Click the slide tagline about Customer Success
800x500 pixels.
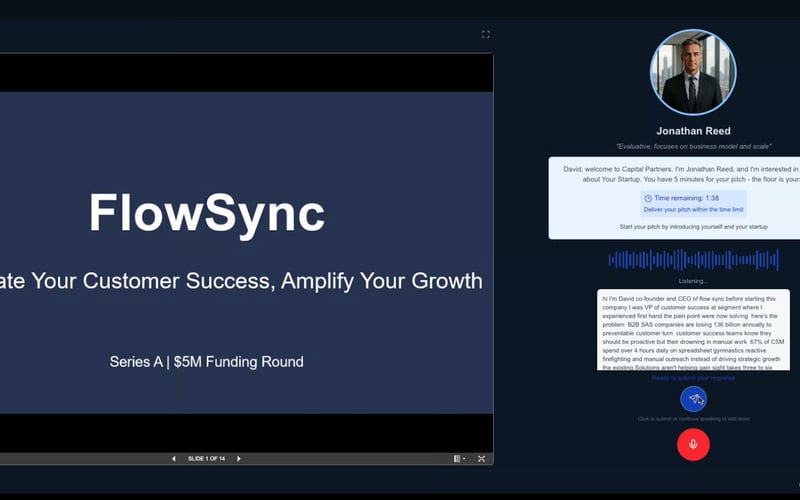[x=241, y=281]
